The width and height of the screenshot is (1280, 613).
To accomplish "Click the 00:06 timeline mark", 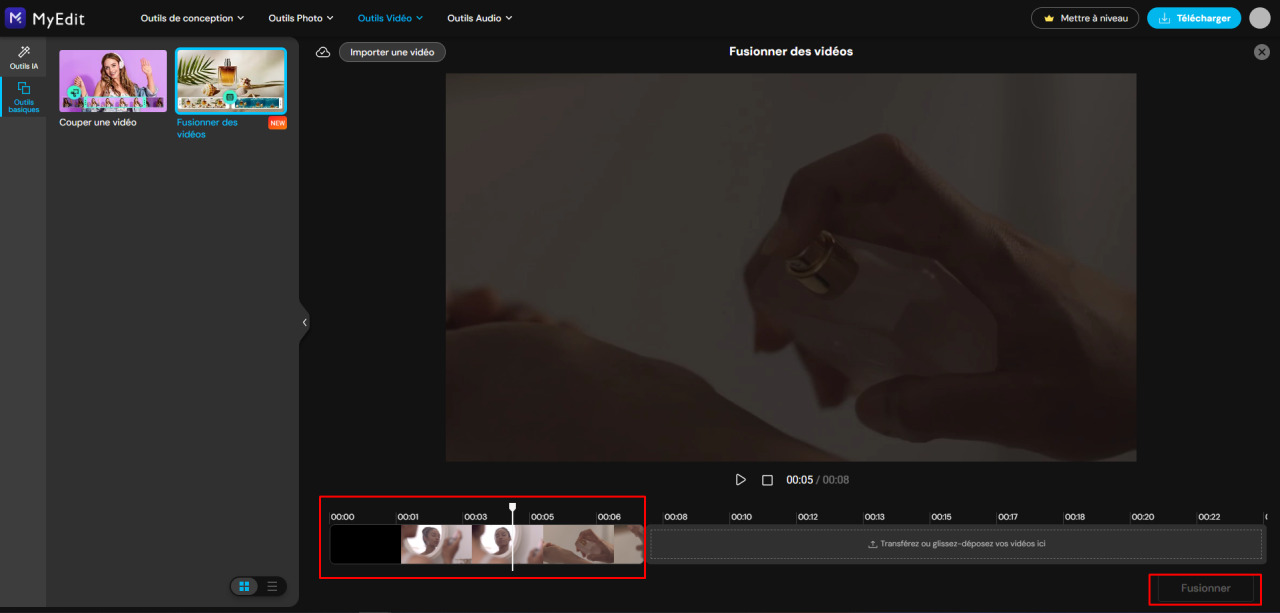I will tap(609, 517).
